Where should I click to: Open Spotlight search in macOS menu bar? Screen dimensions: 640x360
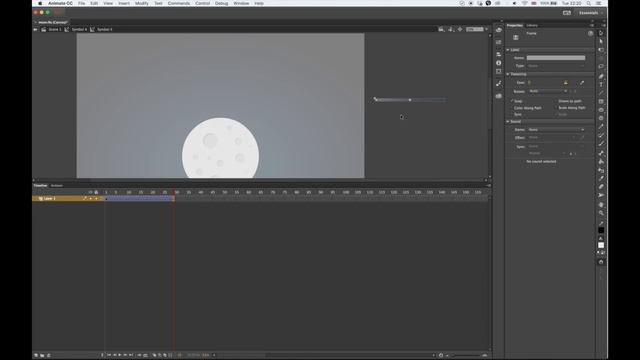[589, 3]
